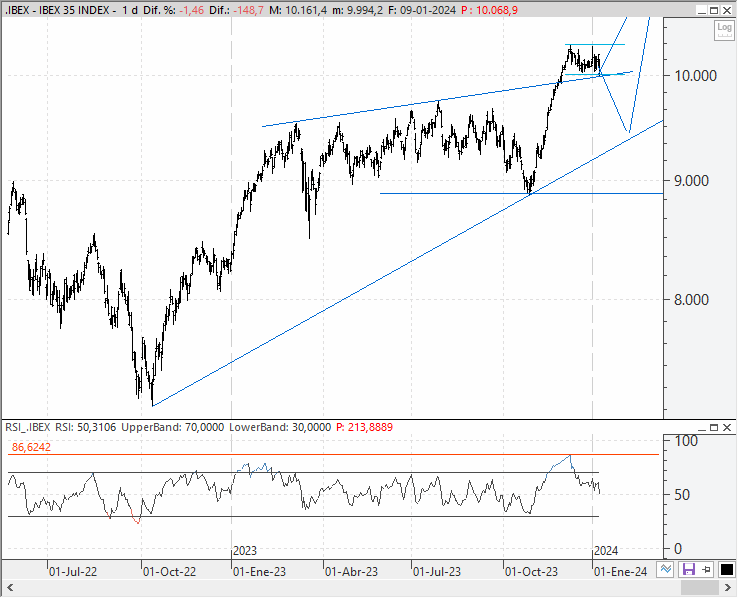Click the '01-Jul-23' date axis label
This screenshot has height=598, width=738.
[437, 572]
